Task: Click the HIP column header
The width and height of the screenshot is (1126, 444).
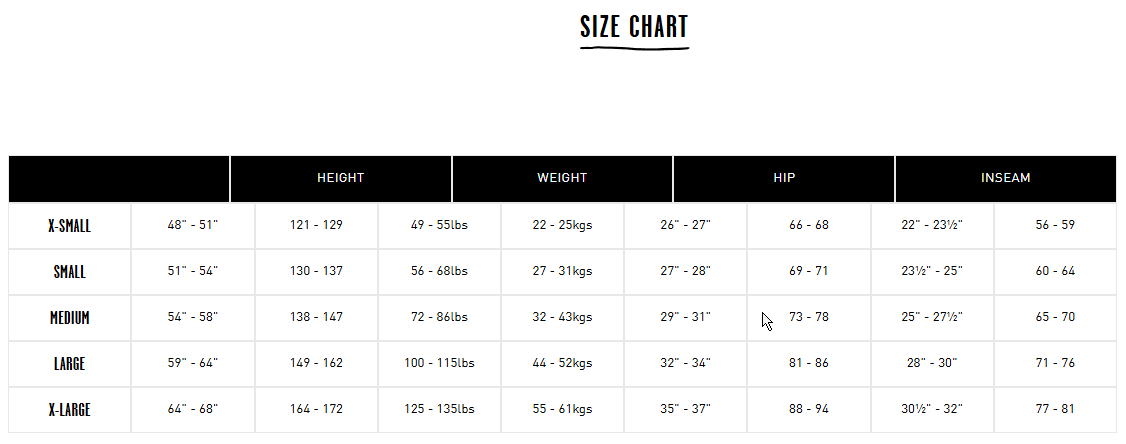Action: [x=784, y=178]
